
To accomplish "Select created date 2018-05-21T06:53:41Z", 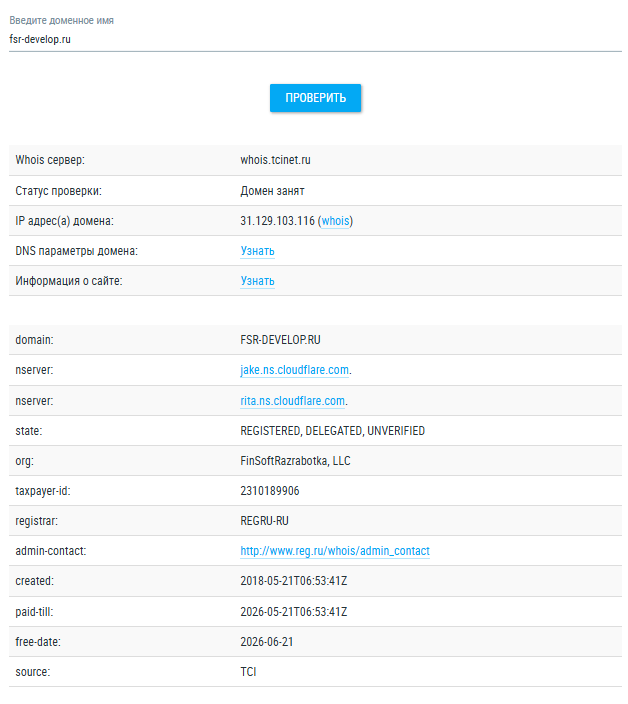I will 294,581.
